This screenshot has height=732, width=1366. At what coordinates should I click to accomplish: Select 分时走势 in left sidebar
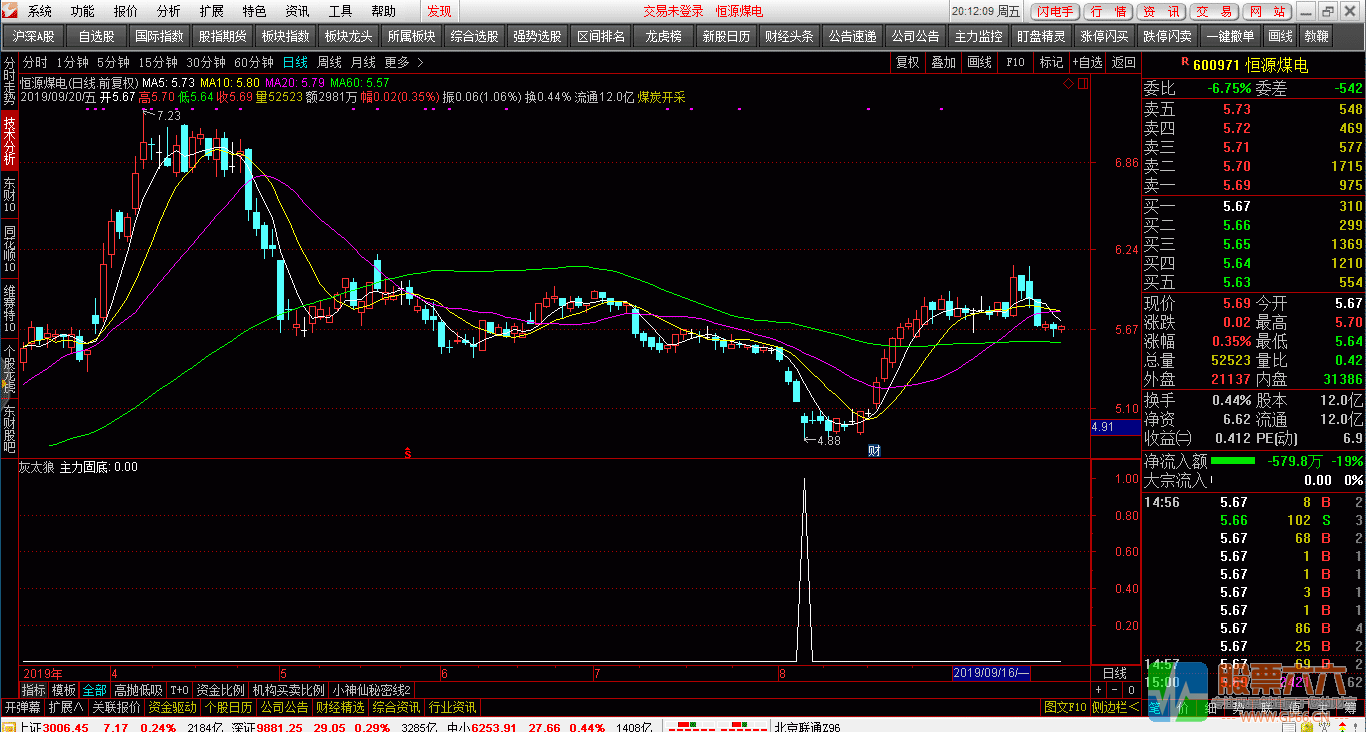click(9, 81)
